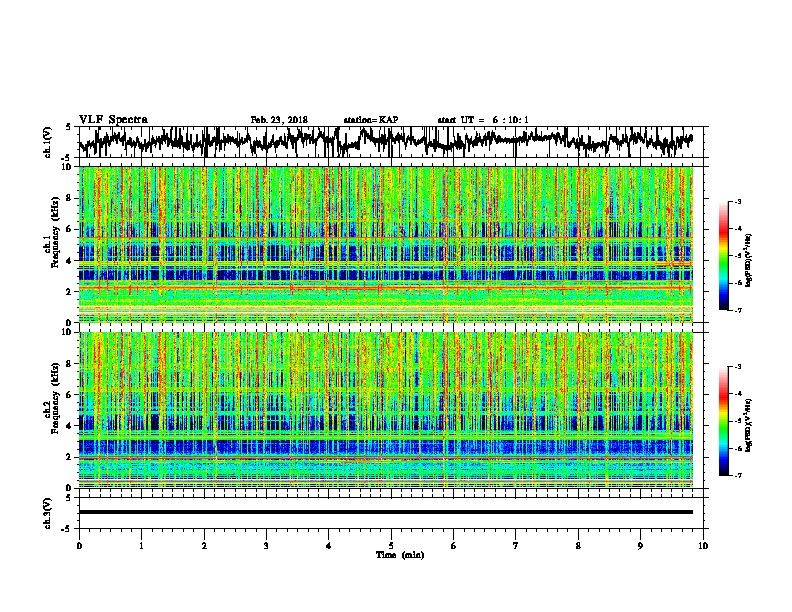Click the ch.2 color bar log(PSD) unit label

[749, 424]
